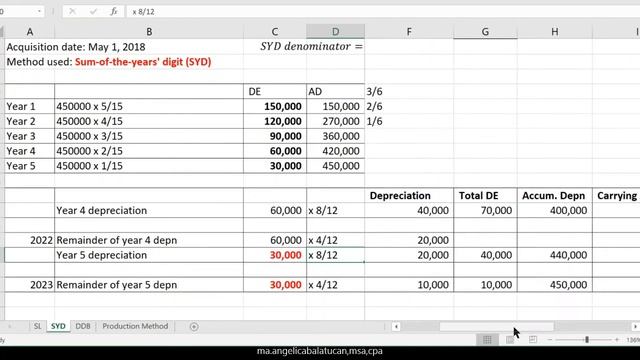Select column B header
Viewport: 640px width, 360px height.
point(149,31)
